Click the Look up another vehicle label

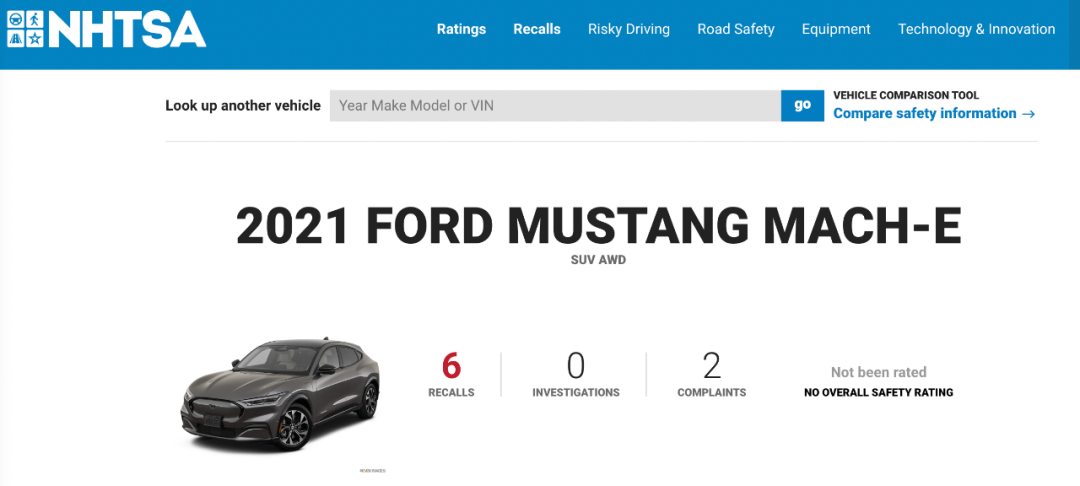pos(243,106)
